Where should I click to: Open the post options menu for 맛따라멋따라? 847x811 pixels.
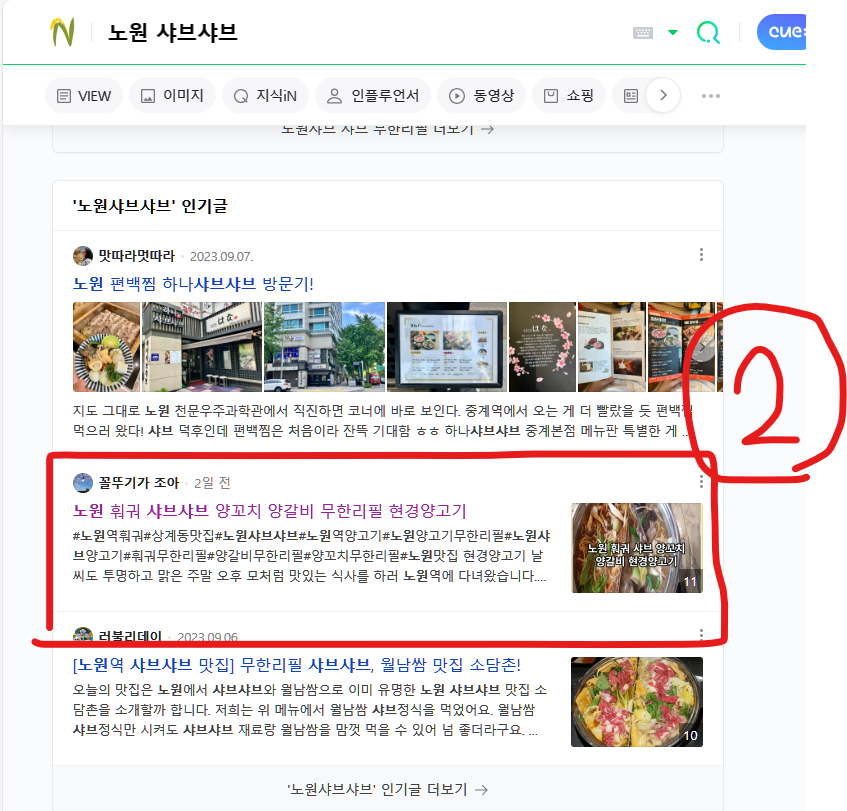(x=701, y=254)
